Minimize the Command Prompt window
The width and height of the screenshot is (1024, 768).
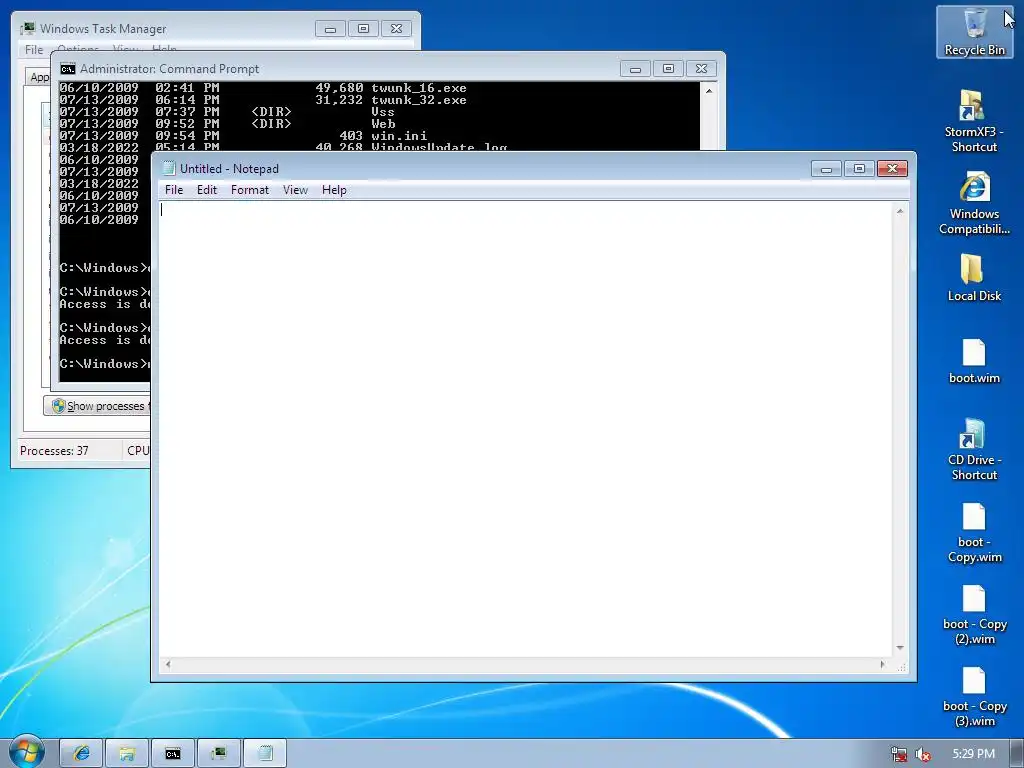635,69
